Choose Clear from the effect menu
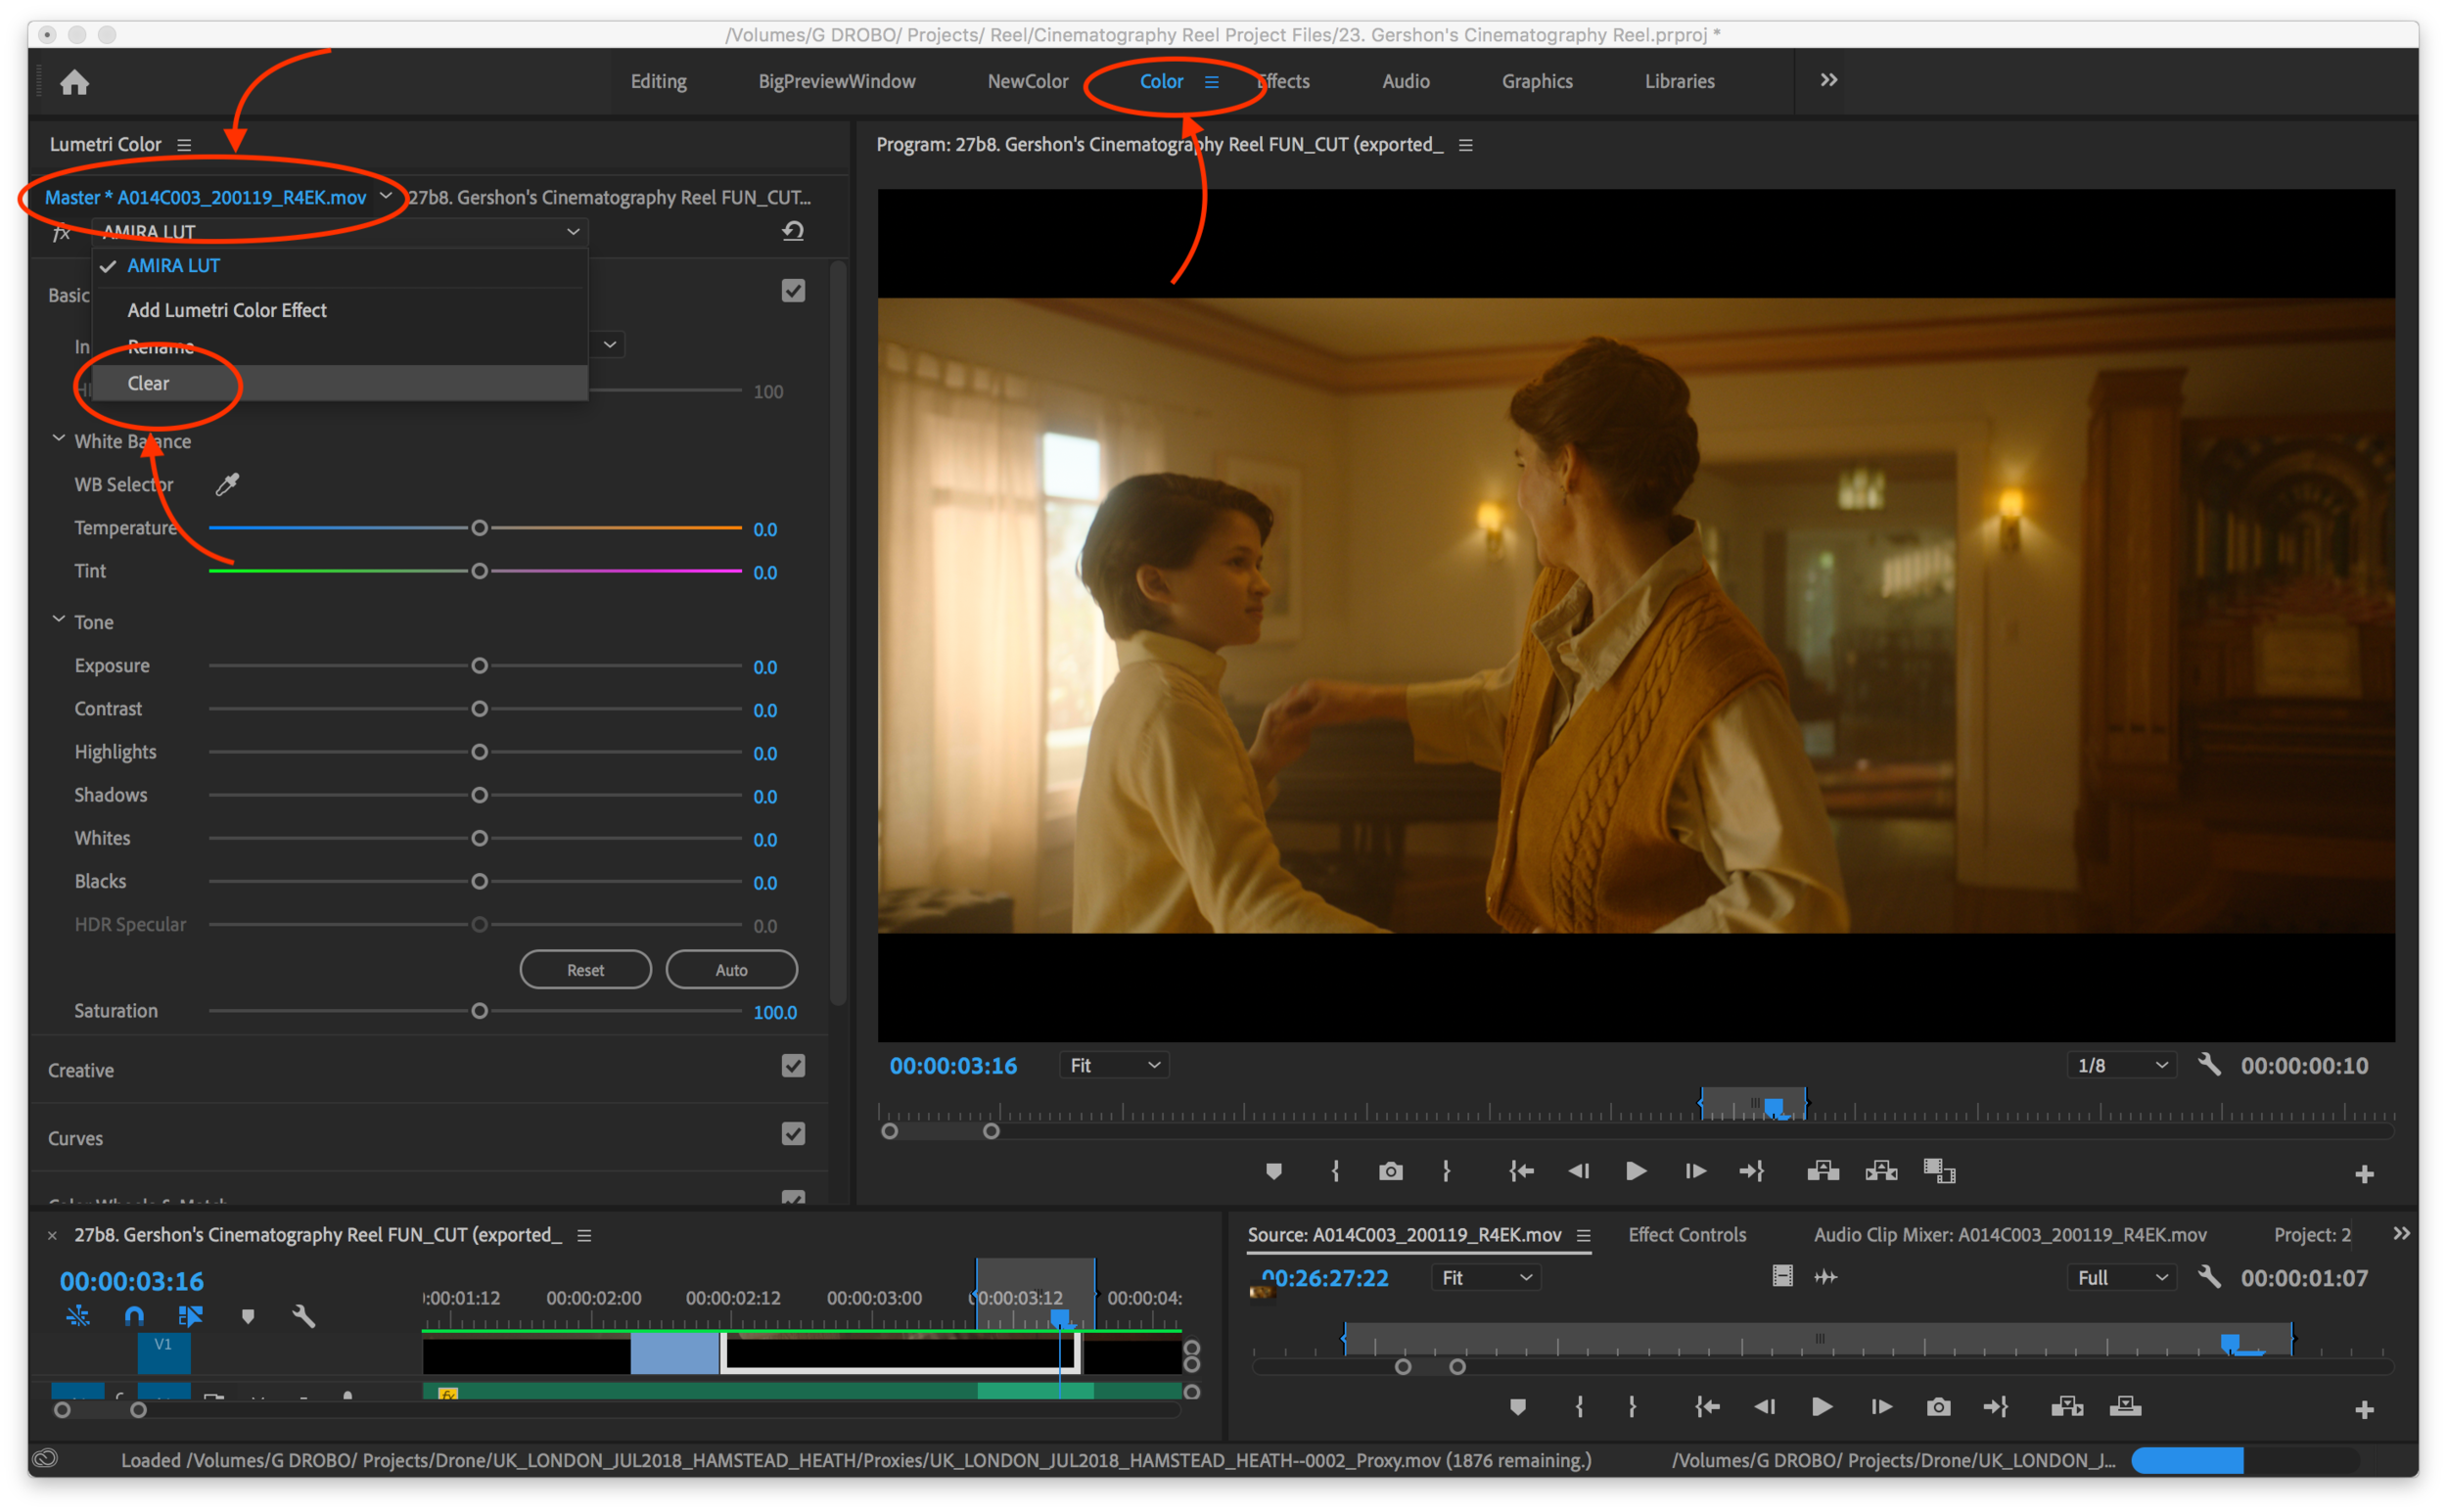The height and width of the screenshot is (1512, 2447). (340, 383)
